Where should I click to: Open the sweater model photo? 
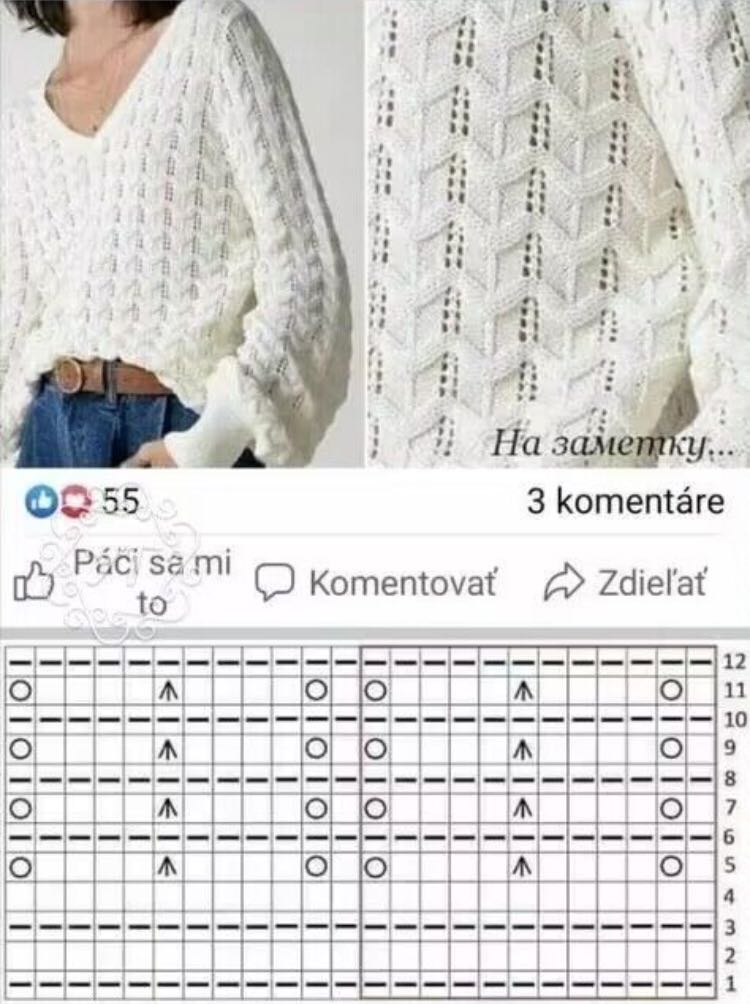179,233
